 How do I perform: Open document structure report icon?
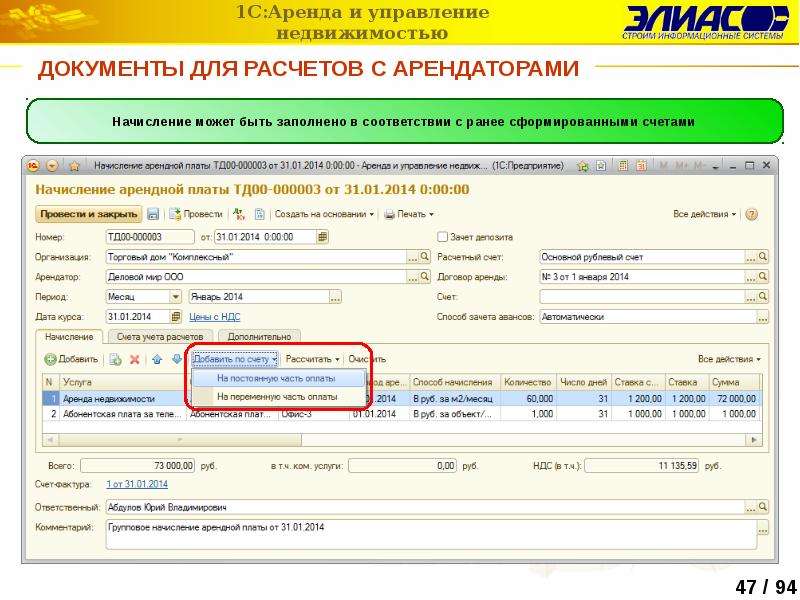[259, 214]
